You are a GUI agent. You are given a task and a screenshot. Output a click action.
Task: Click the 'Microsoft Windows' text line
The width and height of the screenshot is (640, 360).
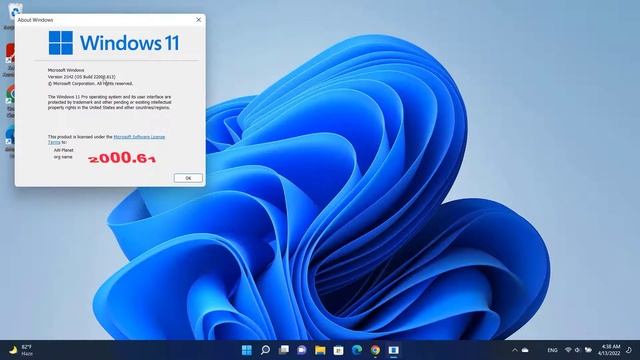click(x=66, y=70)
